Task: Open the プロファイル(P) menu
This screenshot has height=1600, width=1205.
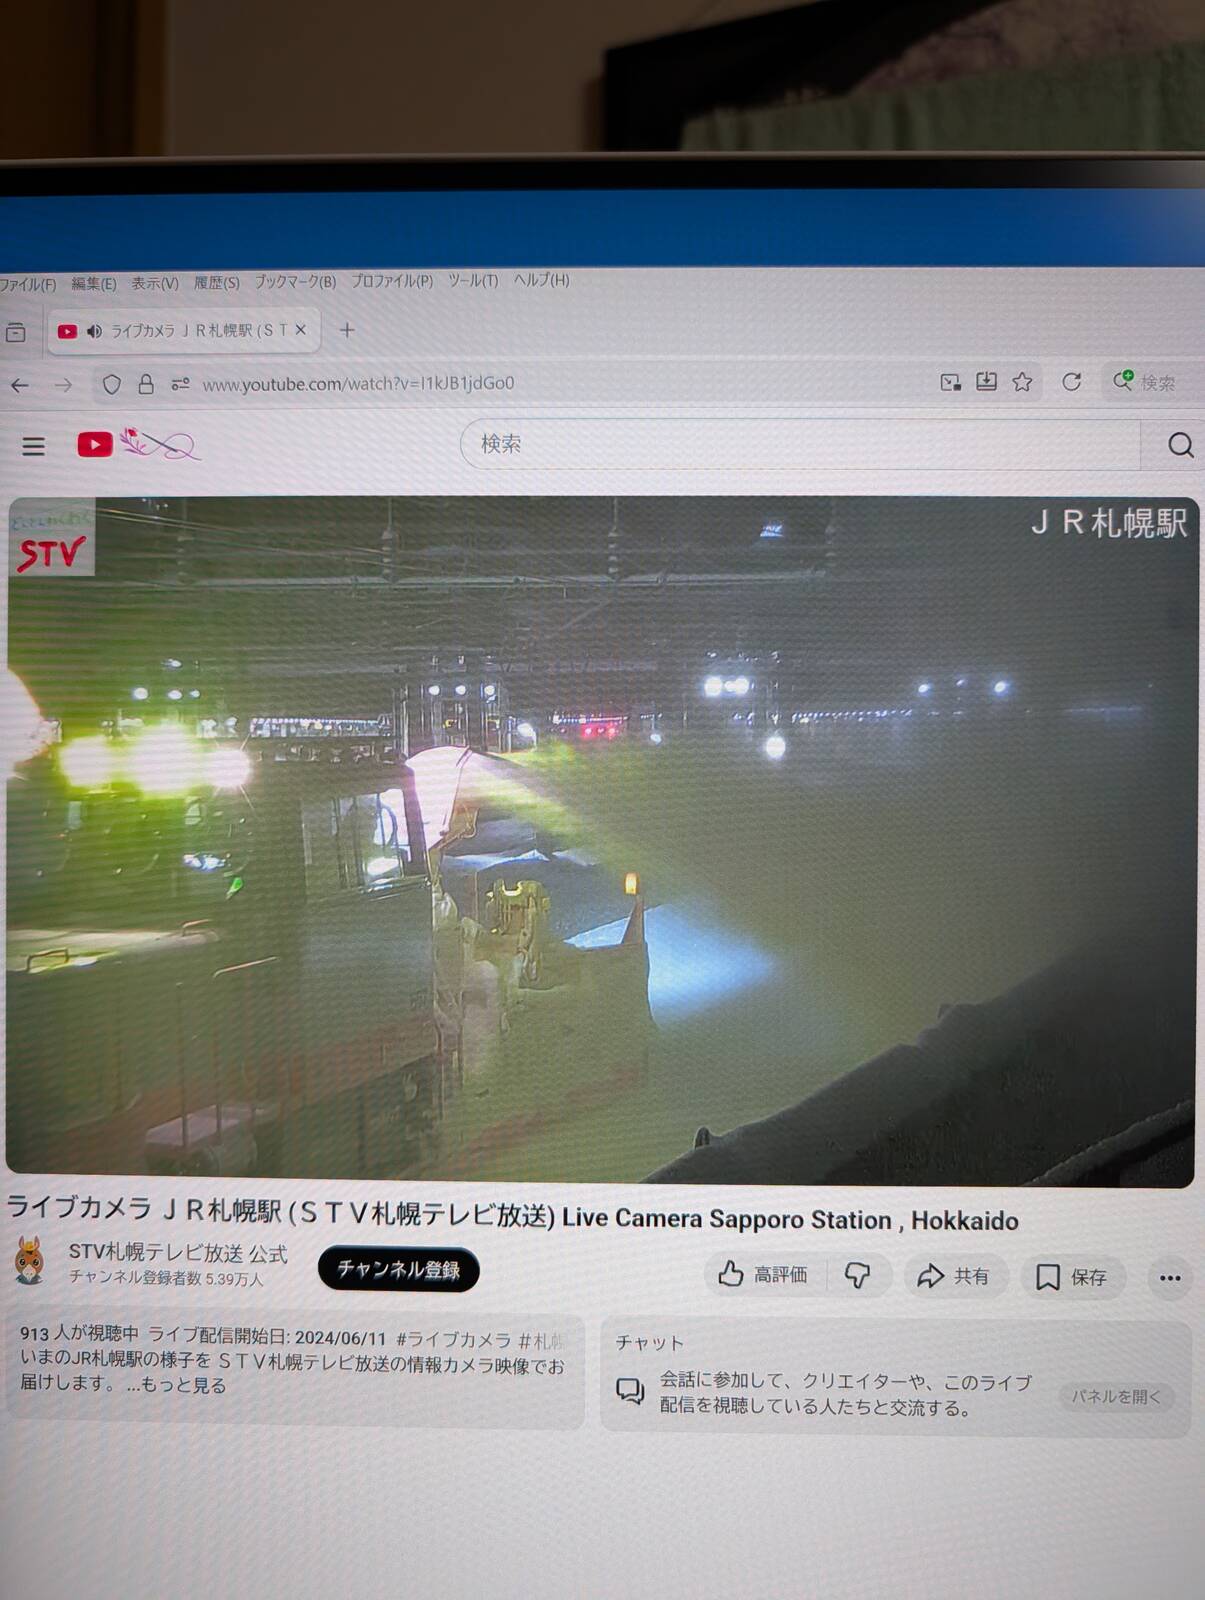Action: [392, 281]
